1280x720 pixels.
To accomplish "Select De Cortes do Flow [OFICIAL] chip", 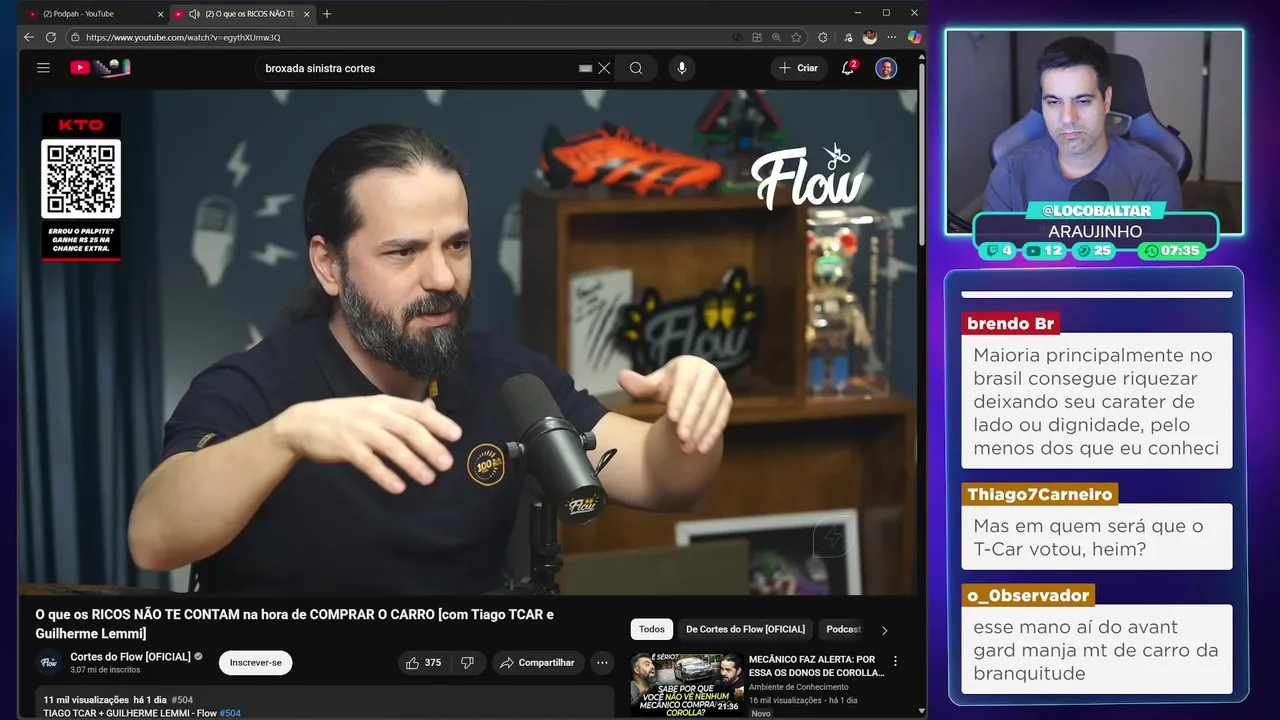I will pos(745,629).
